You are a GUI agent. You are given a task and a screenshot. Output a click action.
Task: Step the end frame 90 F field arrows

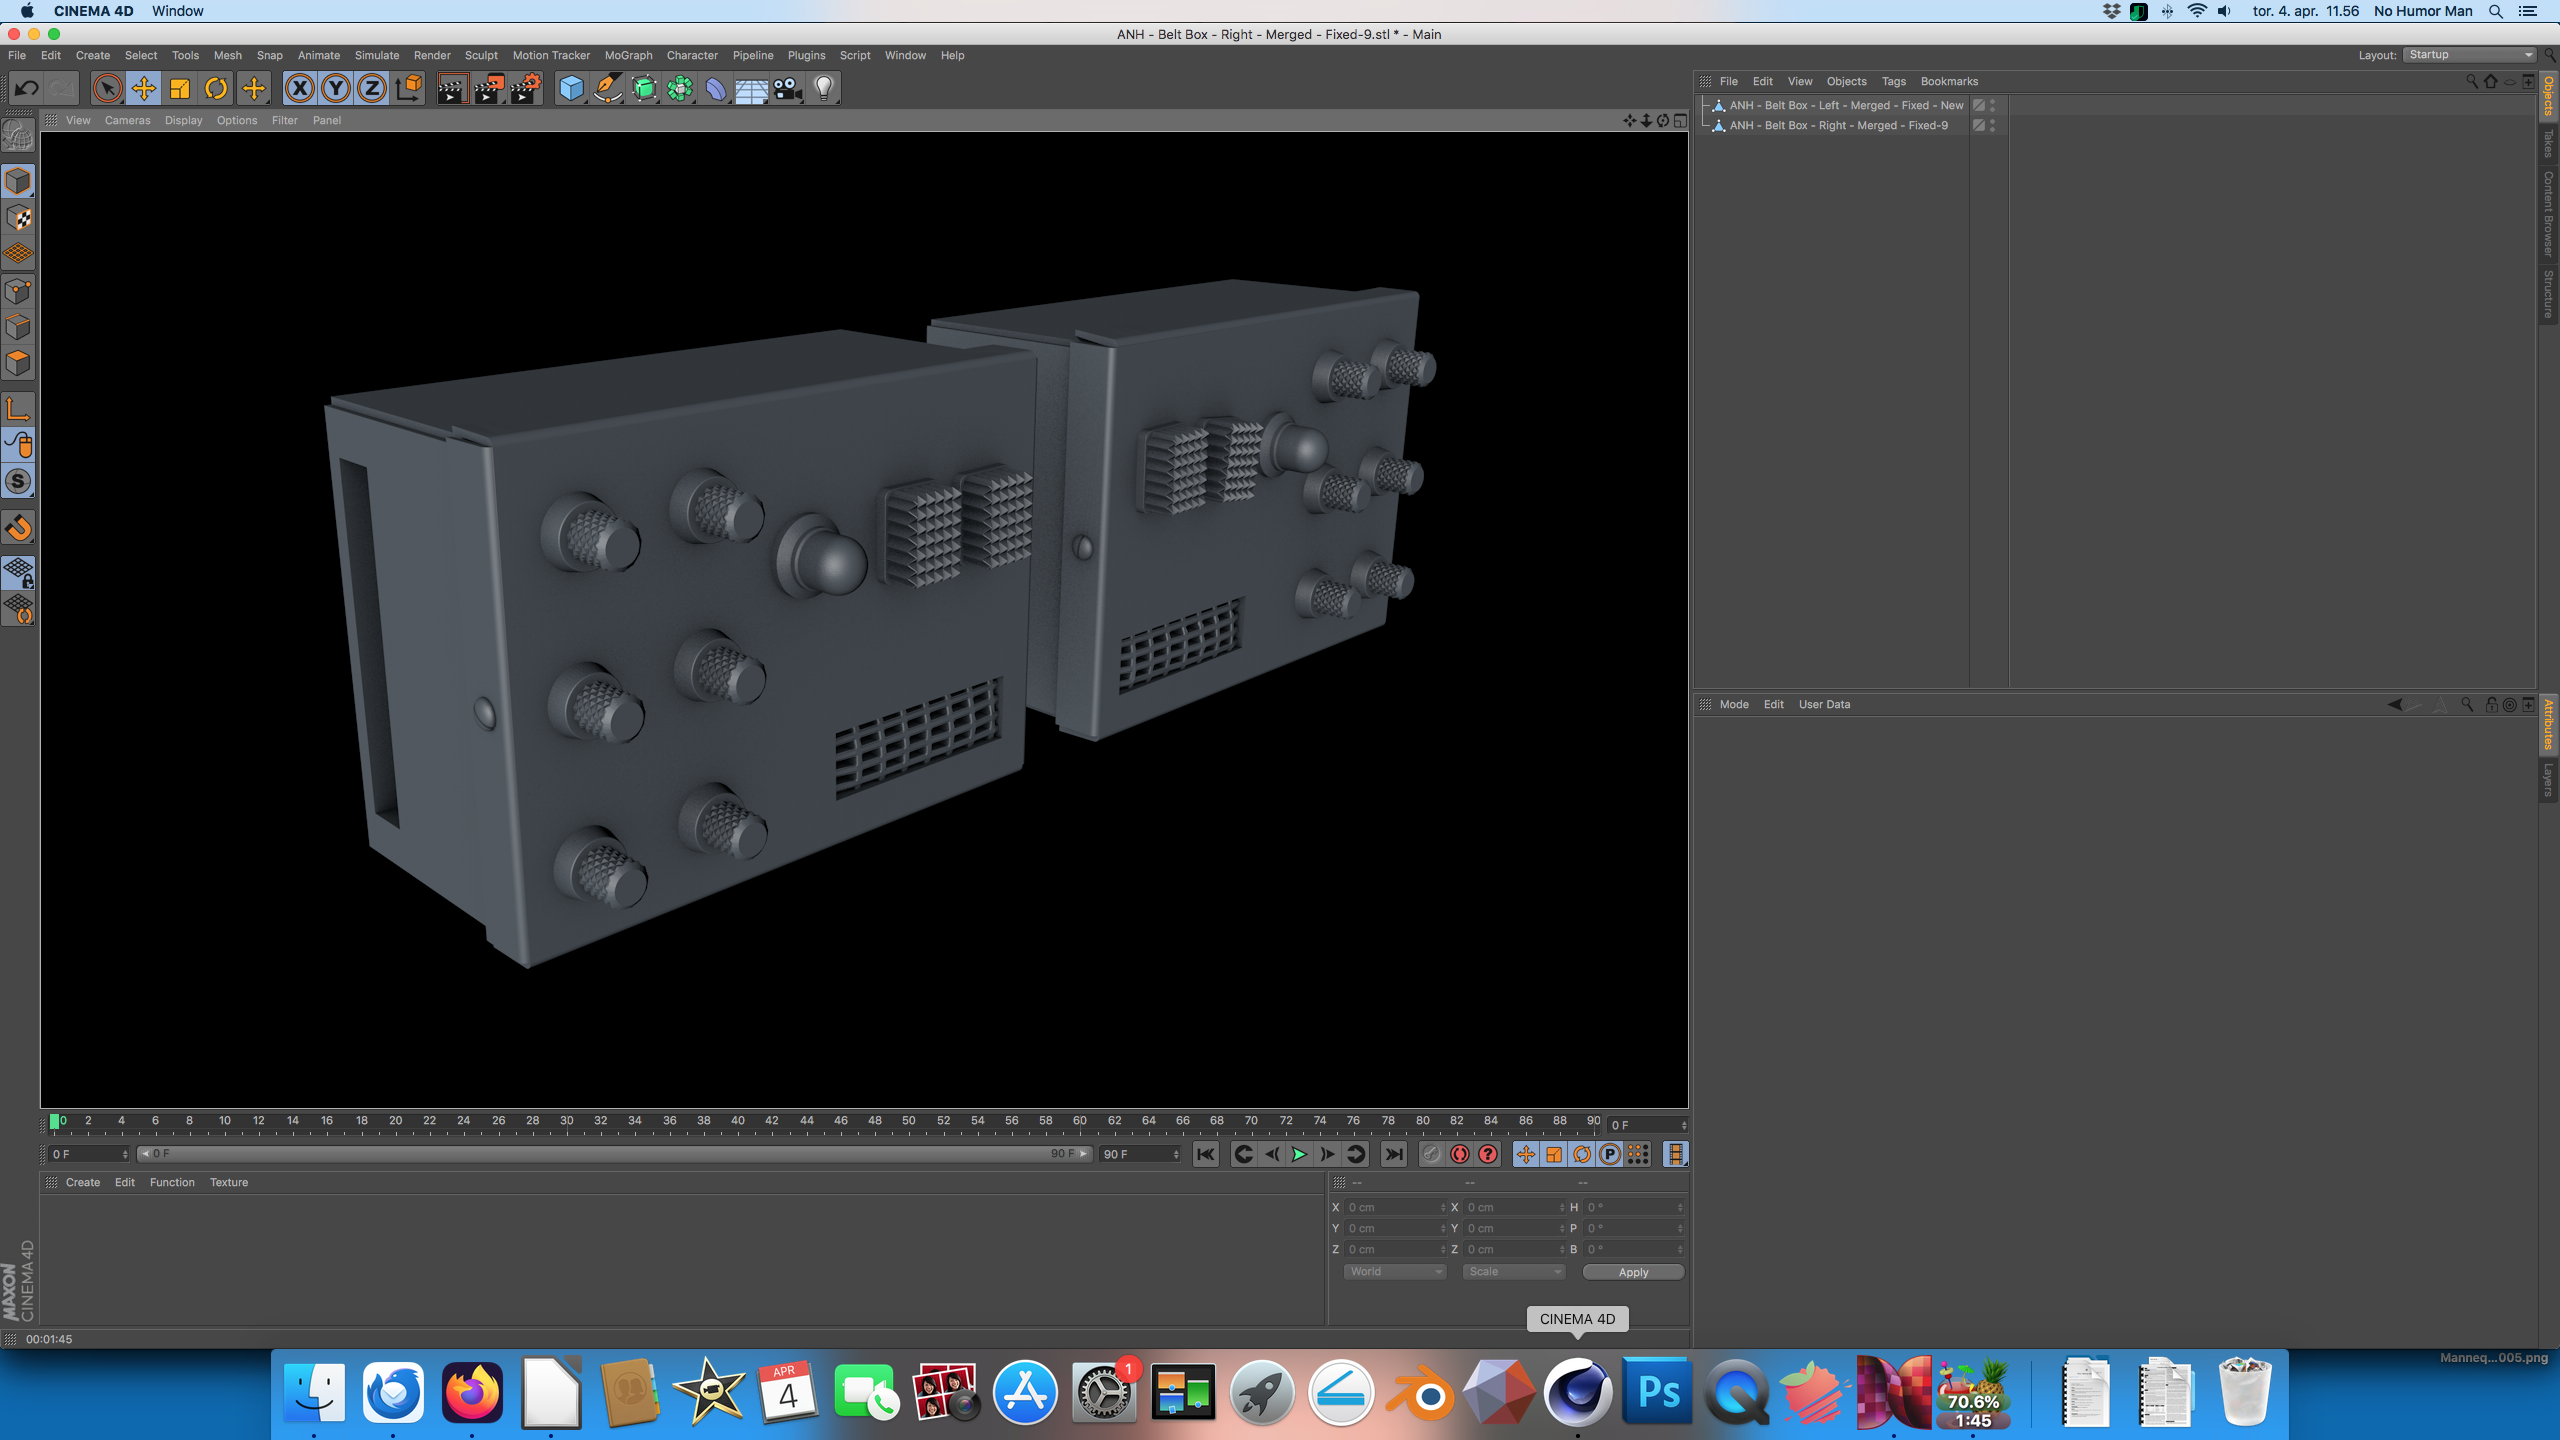pyautogui.click(x=1176, y=1154)
